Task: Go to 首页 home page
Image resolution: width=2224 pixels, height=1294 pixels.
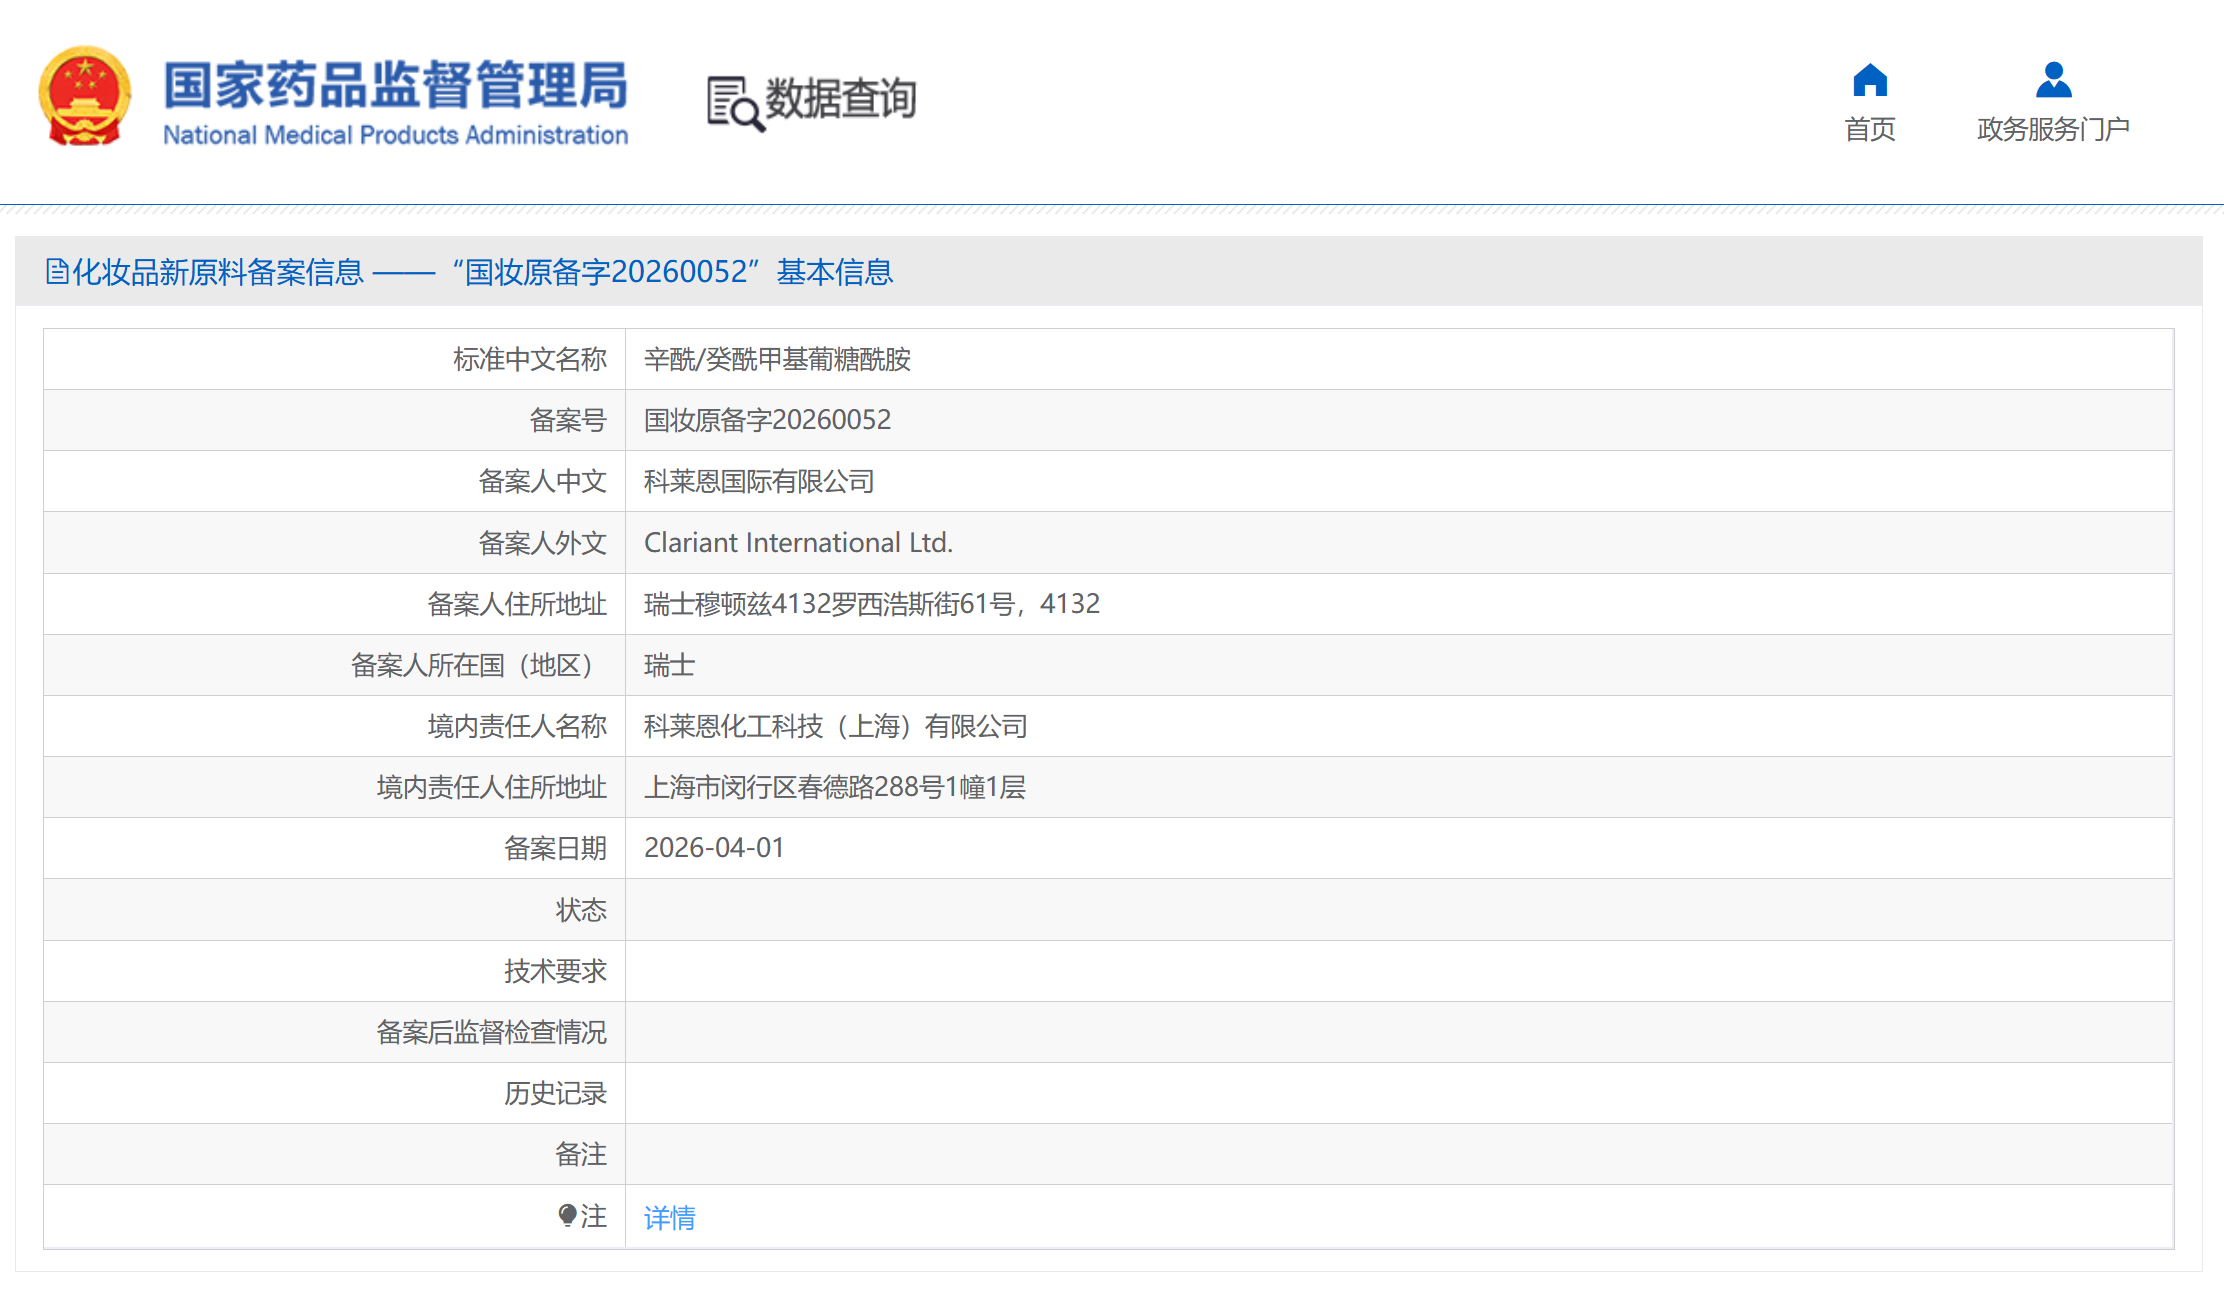Action: click(1869, 129)
